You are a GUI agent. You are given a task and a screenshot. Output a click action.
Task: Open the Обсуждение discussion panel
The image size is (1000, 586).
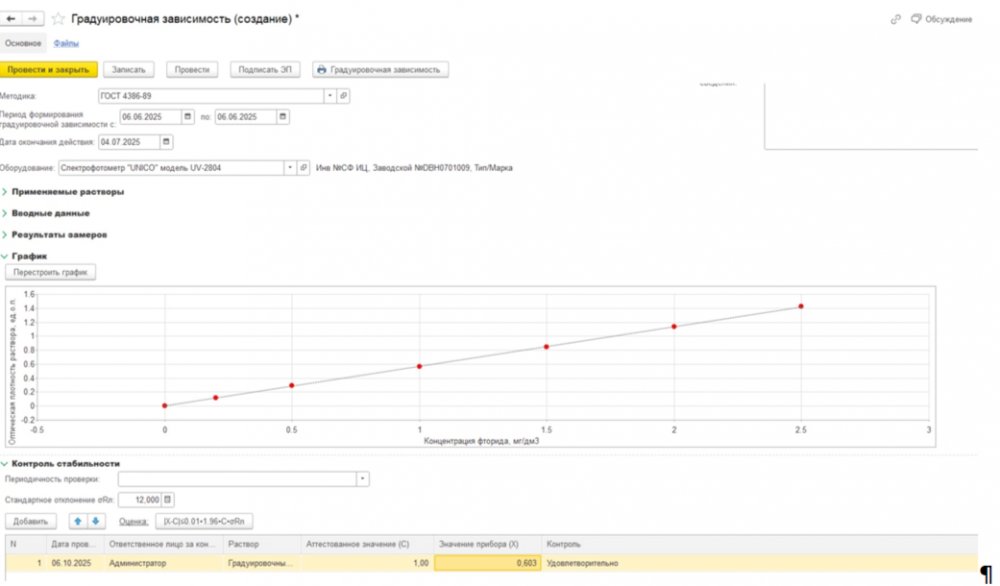[938, 19]
